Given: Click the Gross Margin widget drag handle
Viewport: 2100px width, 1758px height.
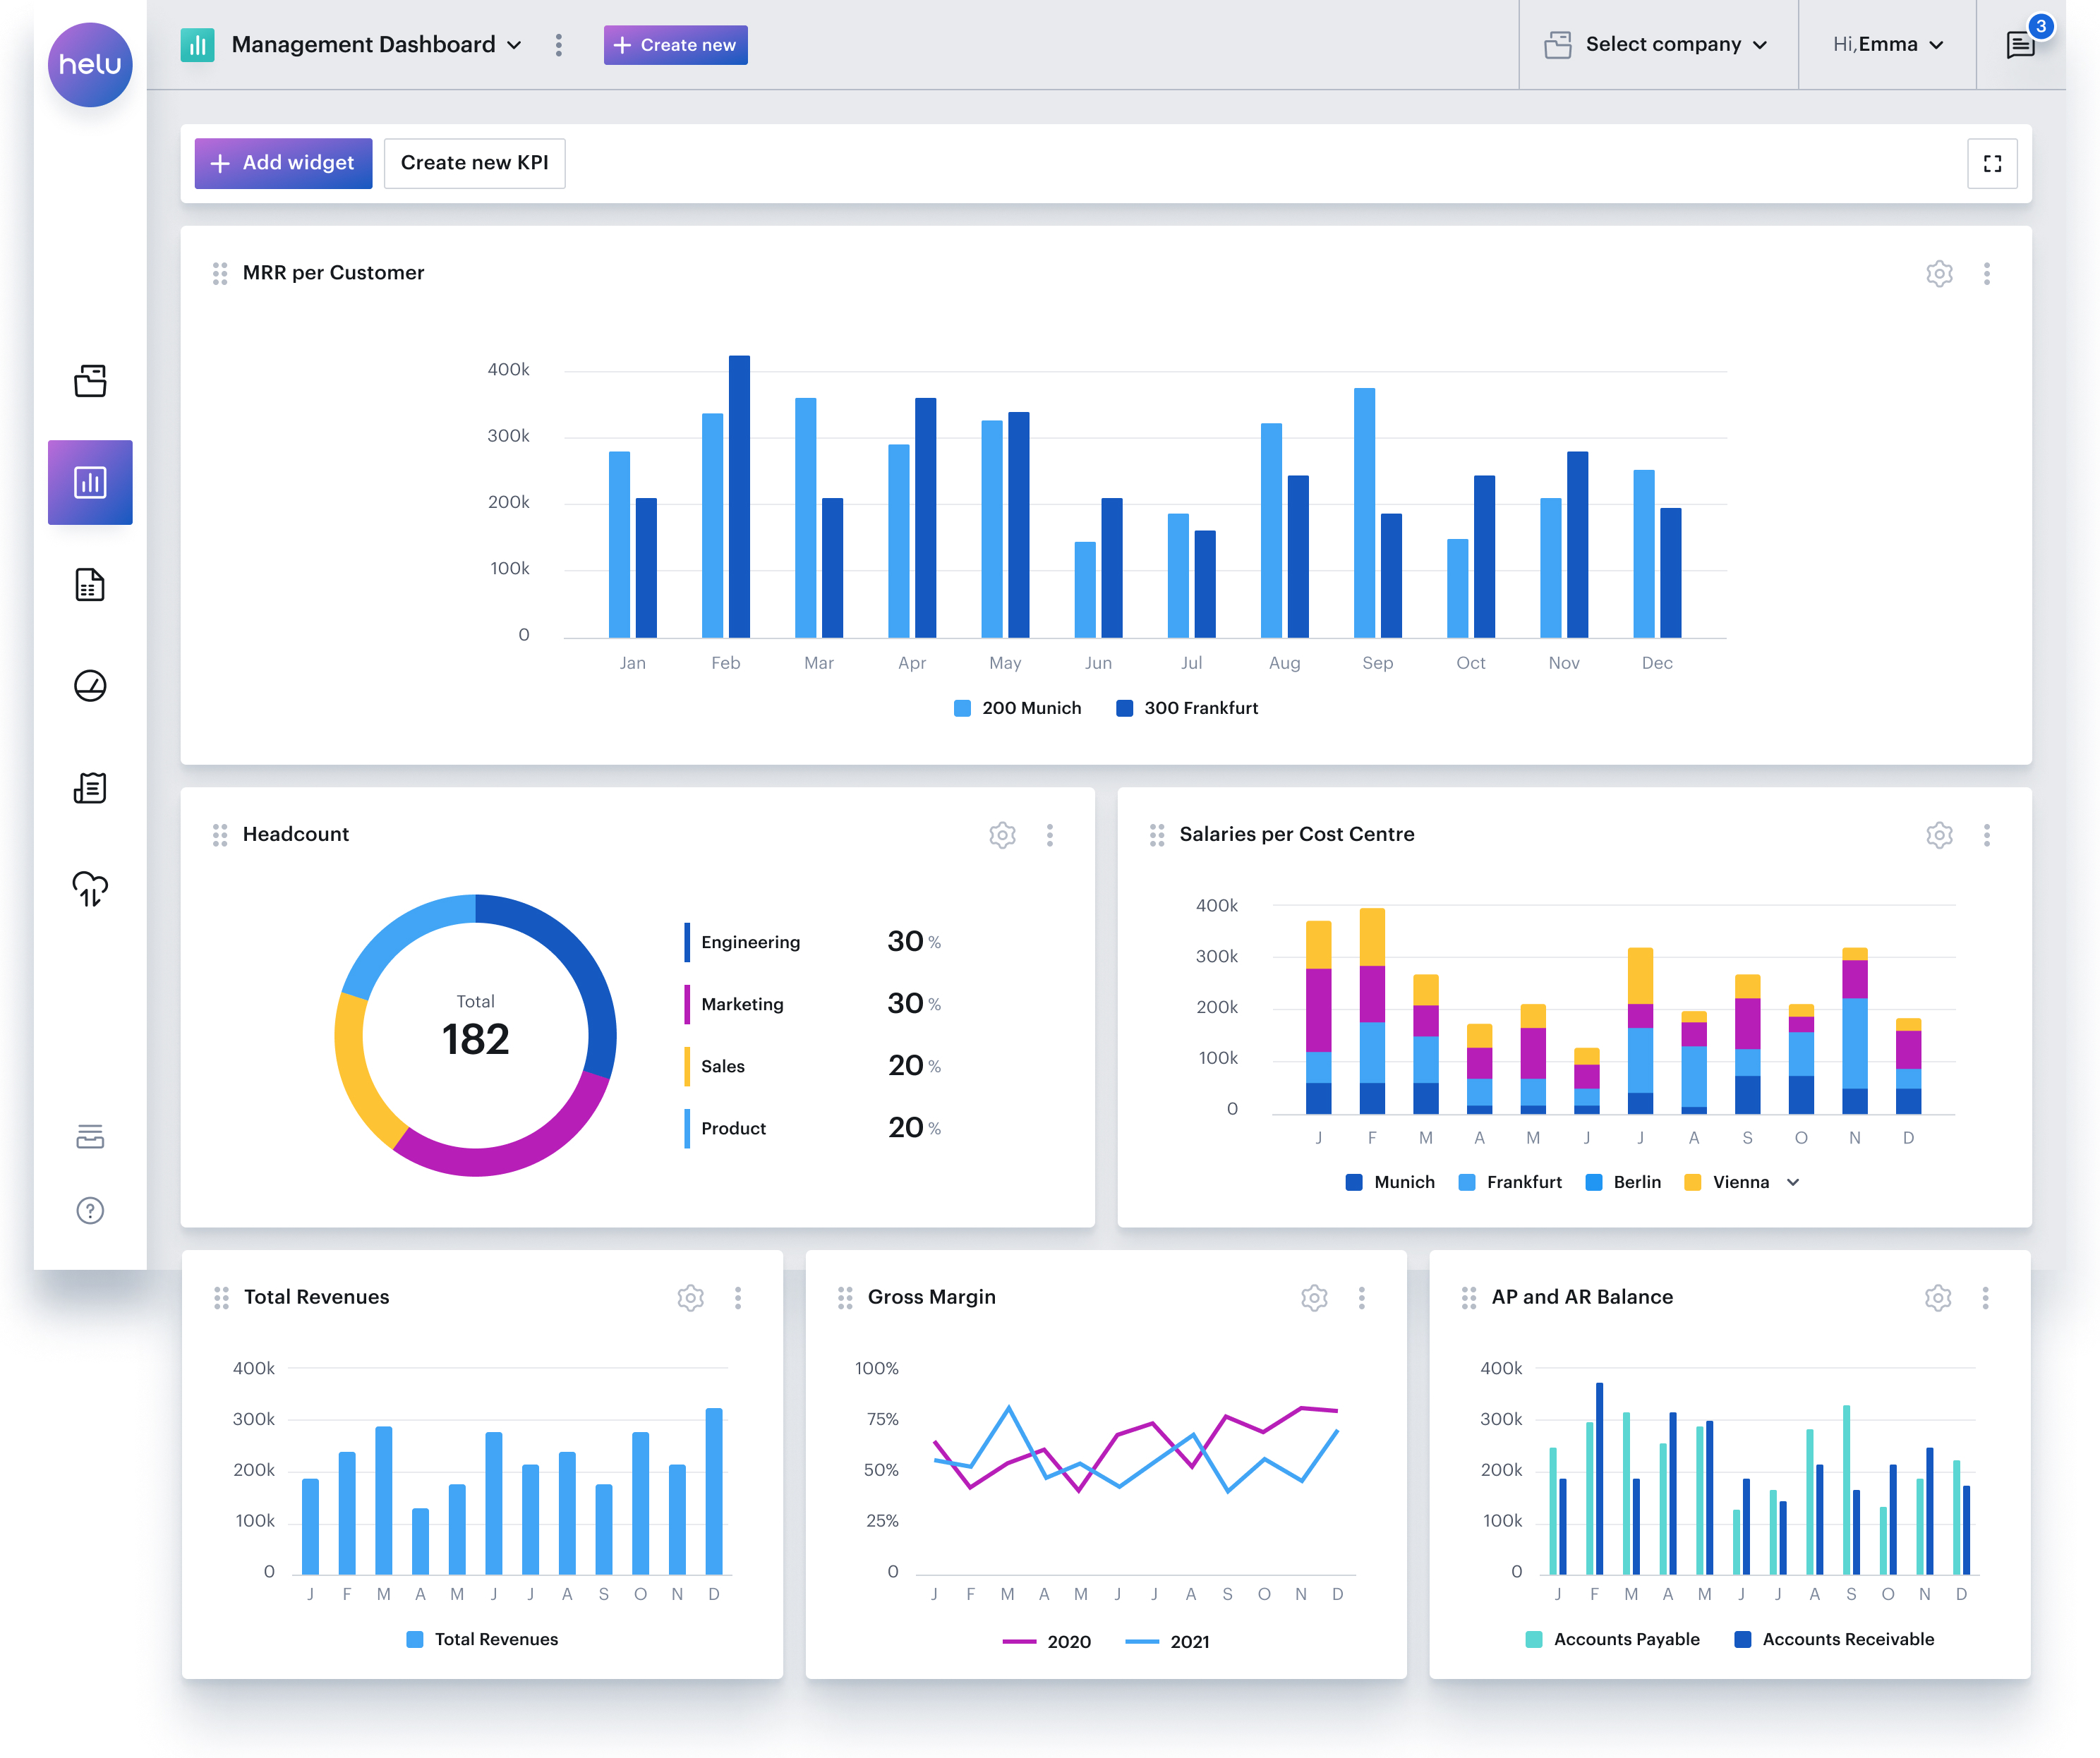Looking at the screenshot, I should [x=845, y=1297].
